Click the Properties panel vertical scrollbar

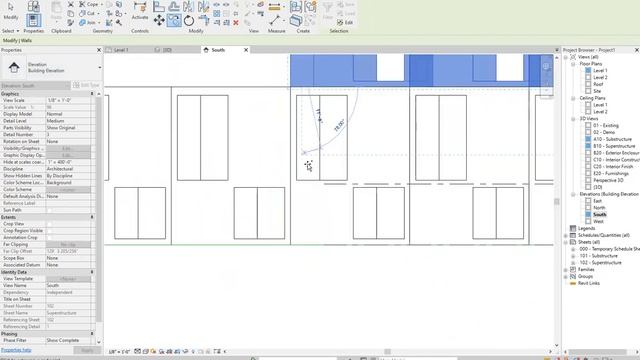(x=98, y=208)
